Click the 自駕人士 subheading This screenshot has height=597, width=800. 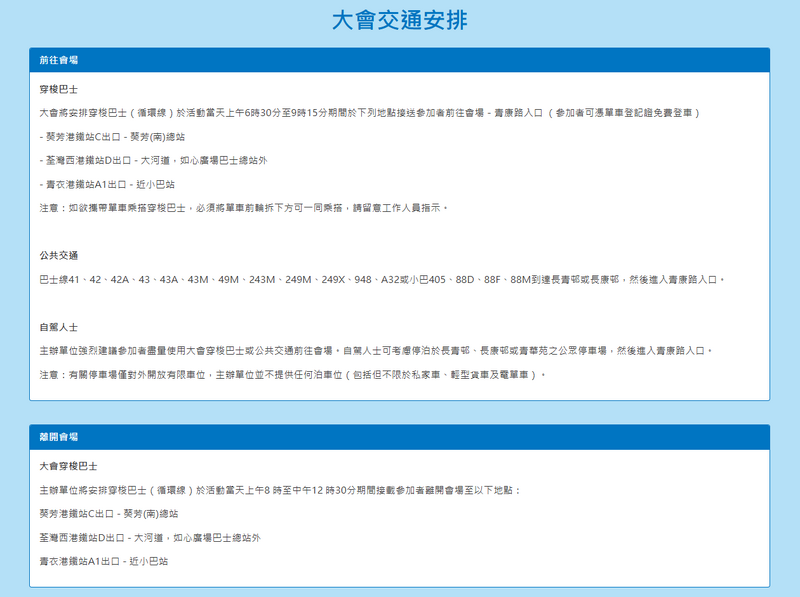point(59,326)
